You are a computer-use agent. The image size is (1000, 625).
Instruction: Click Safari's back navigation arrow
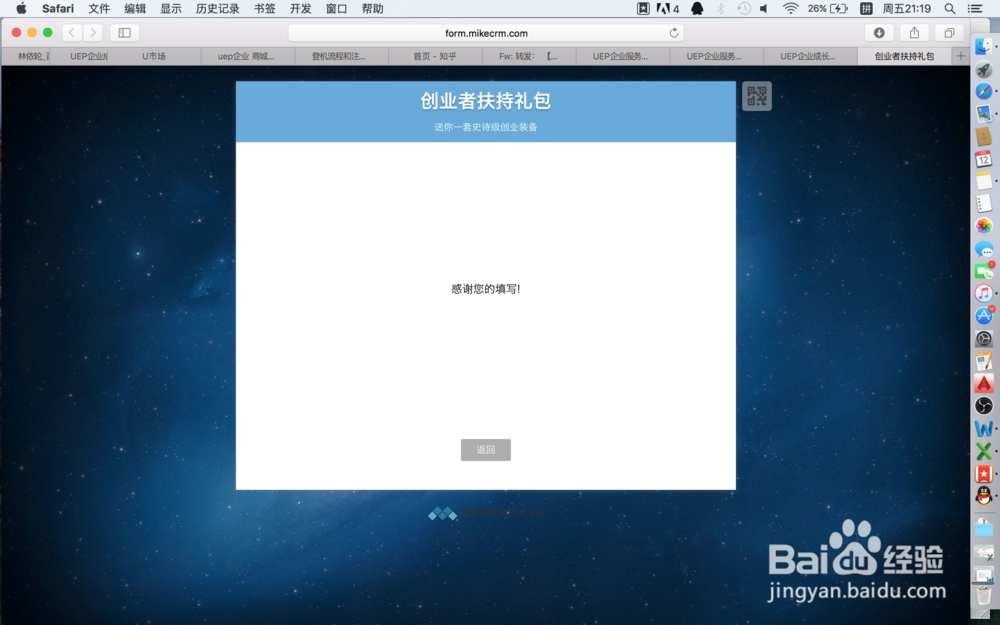[70, 31]
